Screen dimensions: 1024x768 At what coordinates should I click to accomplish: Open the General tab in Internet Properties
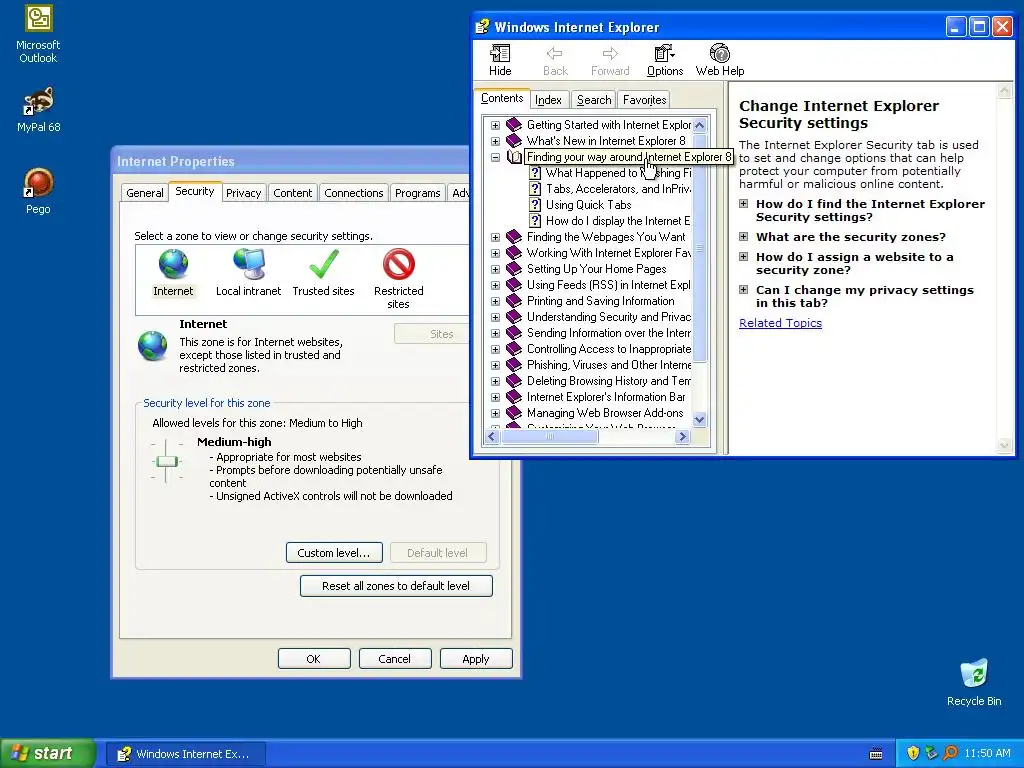(144, 193)
